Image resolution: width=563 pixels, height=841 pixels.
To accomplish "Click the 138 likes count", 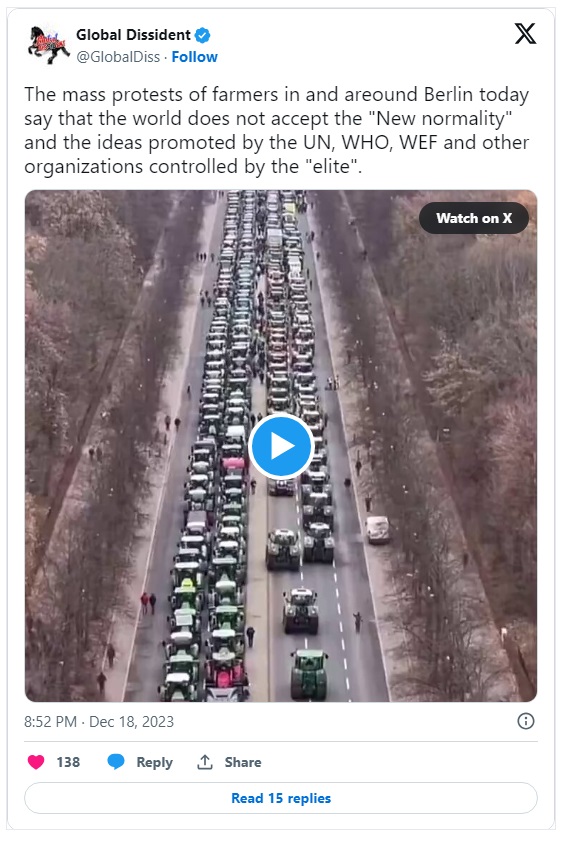I will 68,762.
